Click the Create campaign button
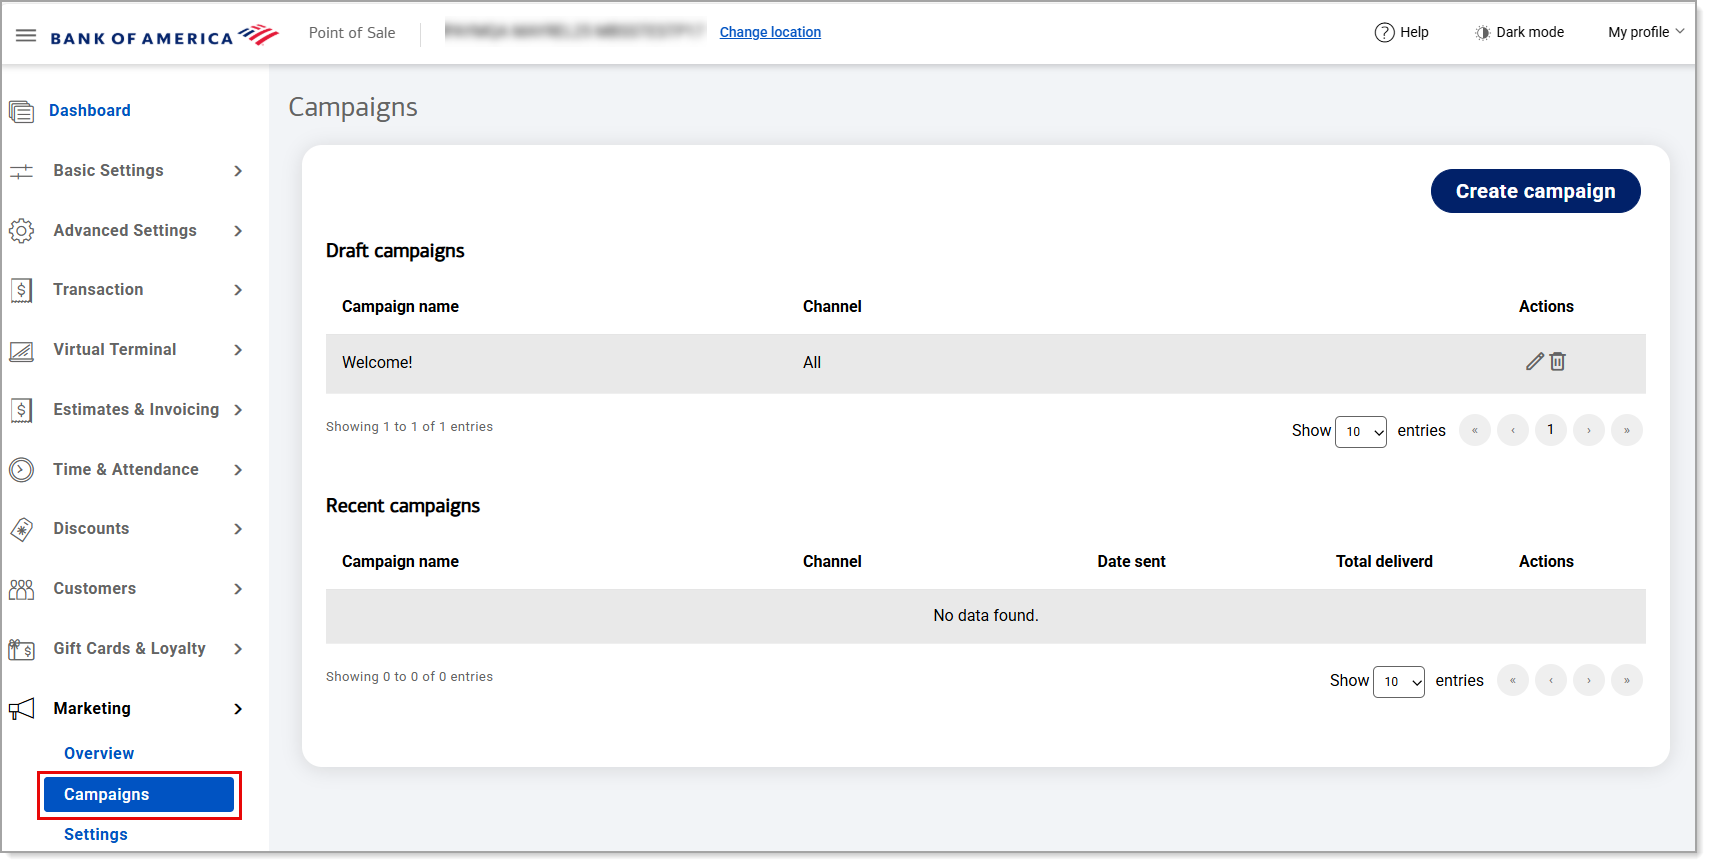1709x865 pixels. [1534, 191]
